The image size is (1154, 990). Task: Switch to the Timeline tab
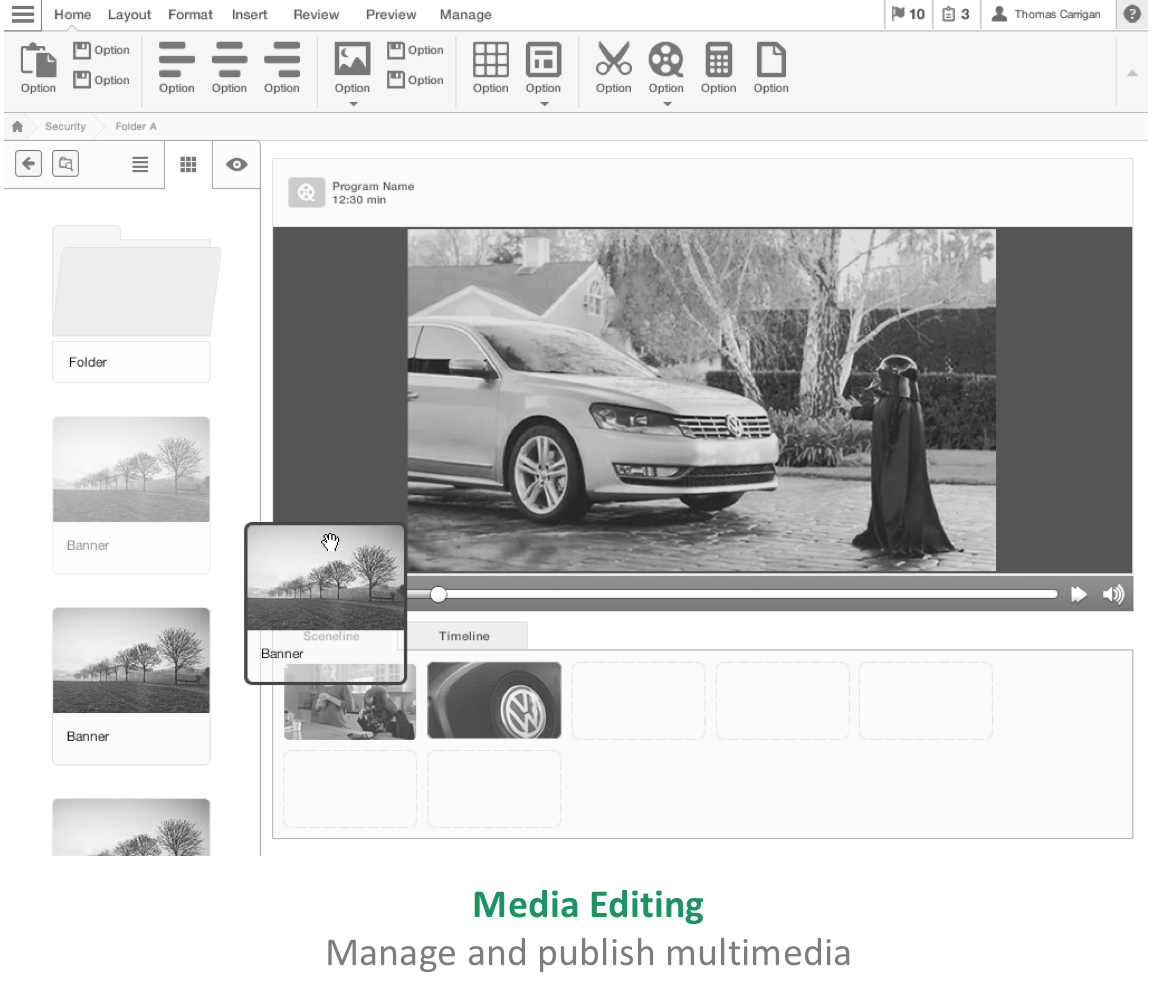tap(464, 636)
